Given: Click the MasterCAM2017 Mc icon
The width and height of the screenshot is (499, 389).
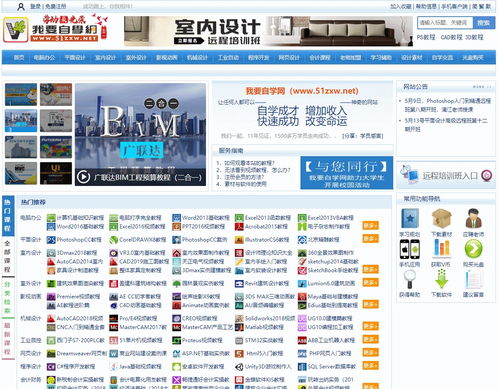Looking at the screenshot, I should [x=114, y=327].
